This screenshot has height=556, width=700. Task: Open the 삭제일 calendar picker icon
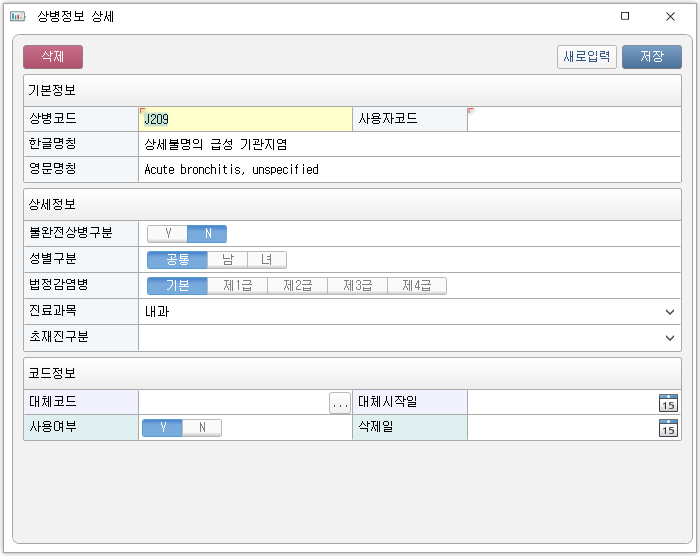tap(668, 428)
